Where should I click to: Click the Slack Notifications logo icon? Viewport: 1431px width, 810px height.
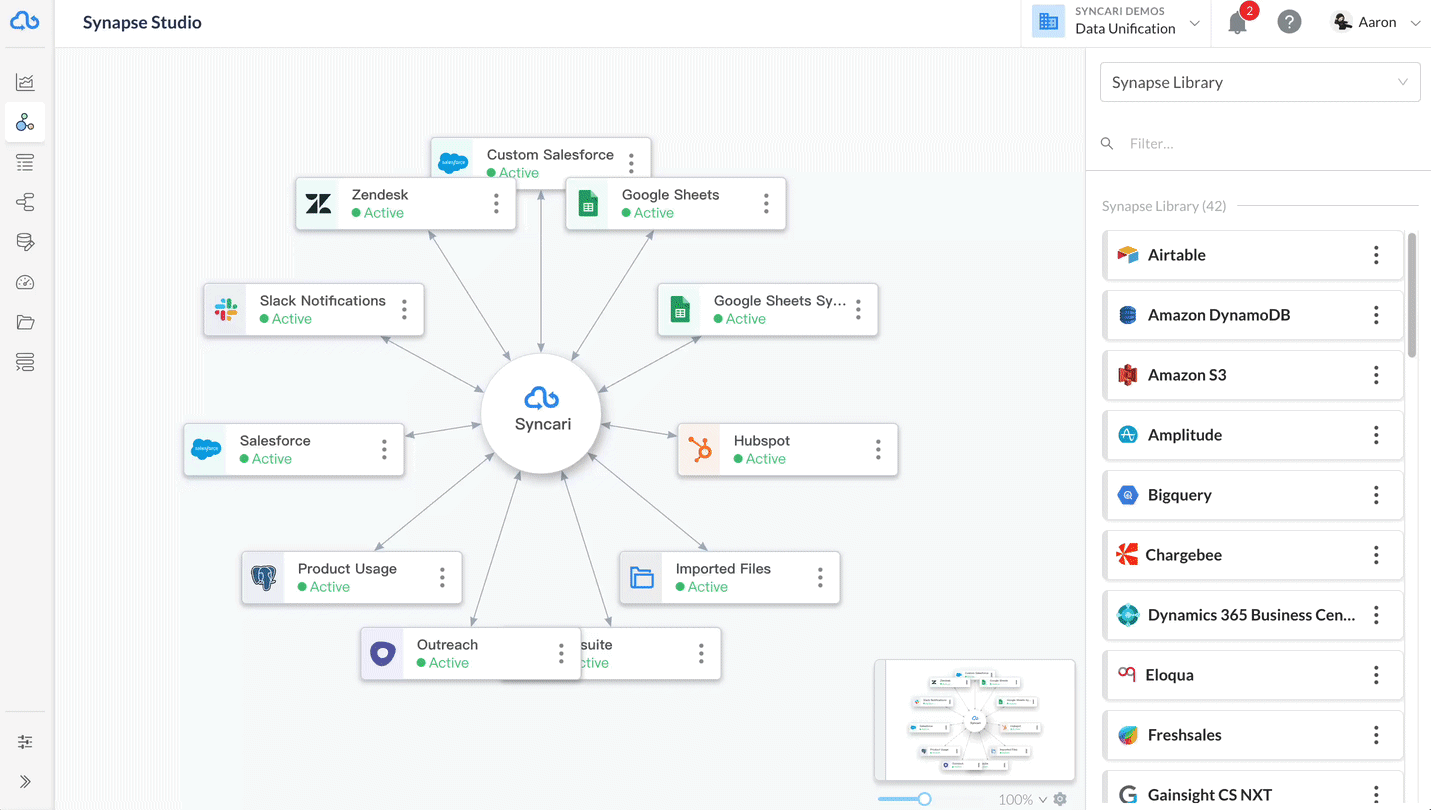226,310
